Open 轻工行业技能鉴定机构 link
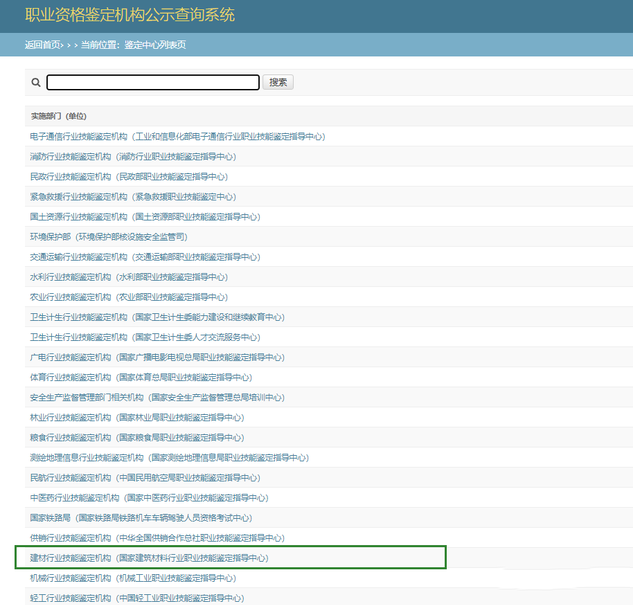Screen dimensions: 633x605 [137, 598]
